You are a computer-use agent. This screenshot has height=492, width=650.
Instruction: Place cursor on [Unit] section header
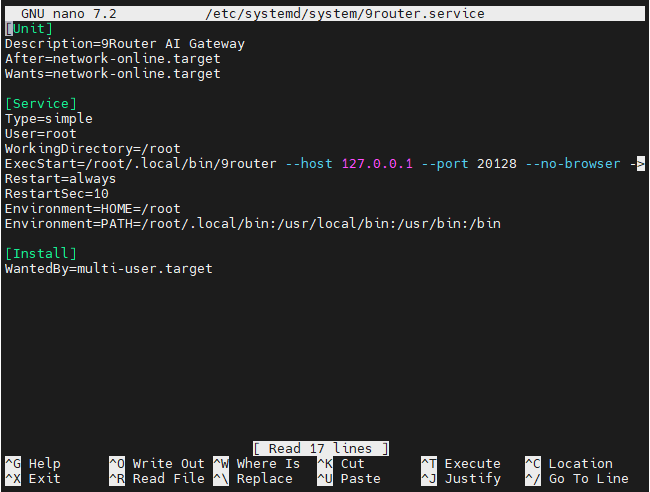tap(29, 29)
